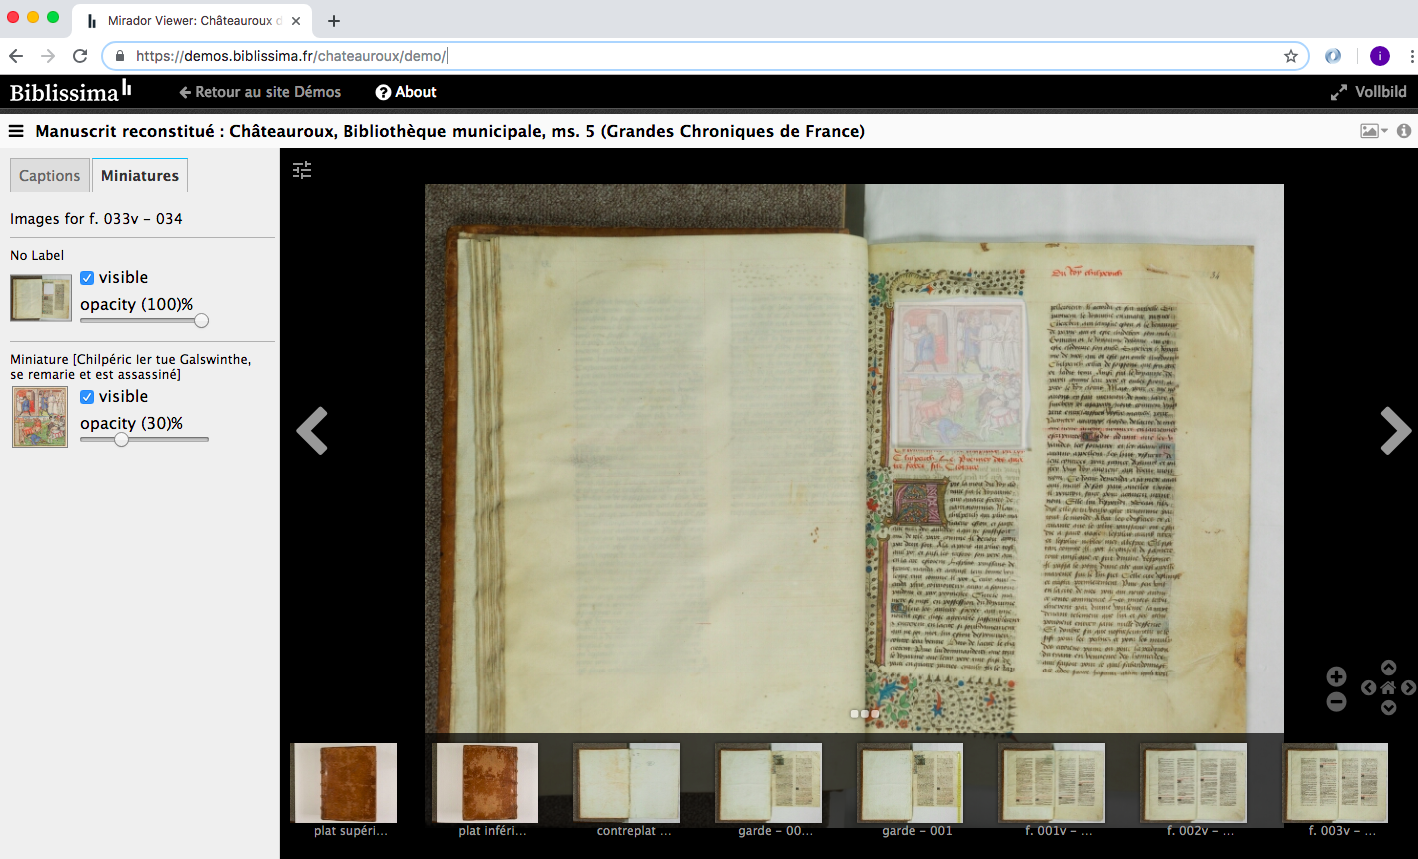Pan down in the viewer
Screen dimensions: 1418x859
tap(1388, 707)
